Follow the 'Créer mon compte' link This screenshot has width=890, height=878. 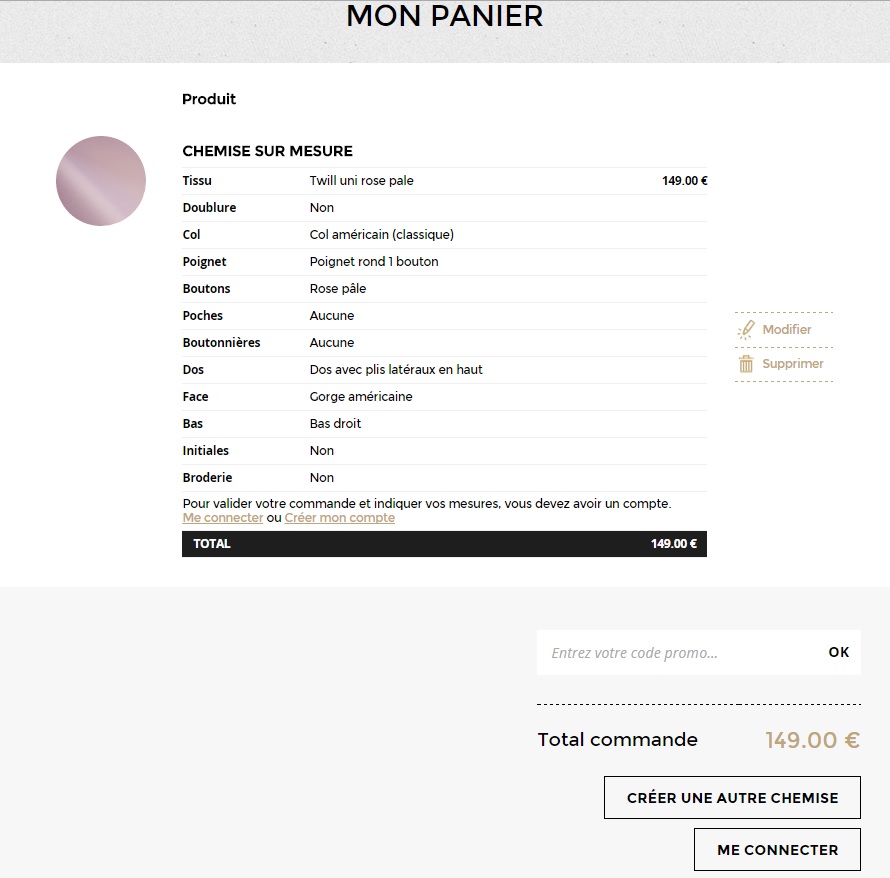(339, 518)
